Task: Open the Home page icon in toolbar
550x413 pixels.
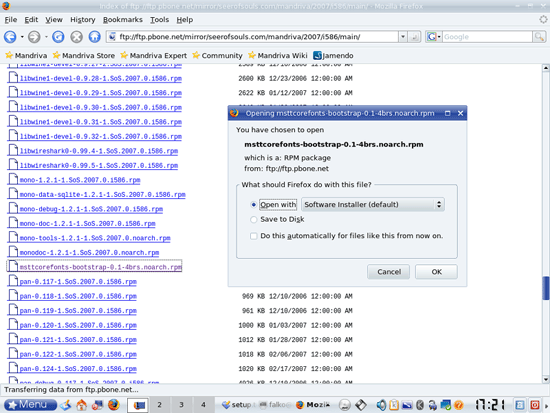Action: (94, 36)
